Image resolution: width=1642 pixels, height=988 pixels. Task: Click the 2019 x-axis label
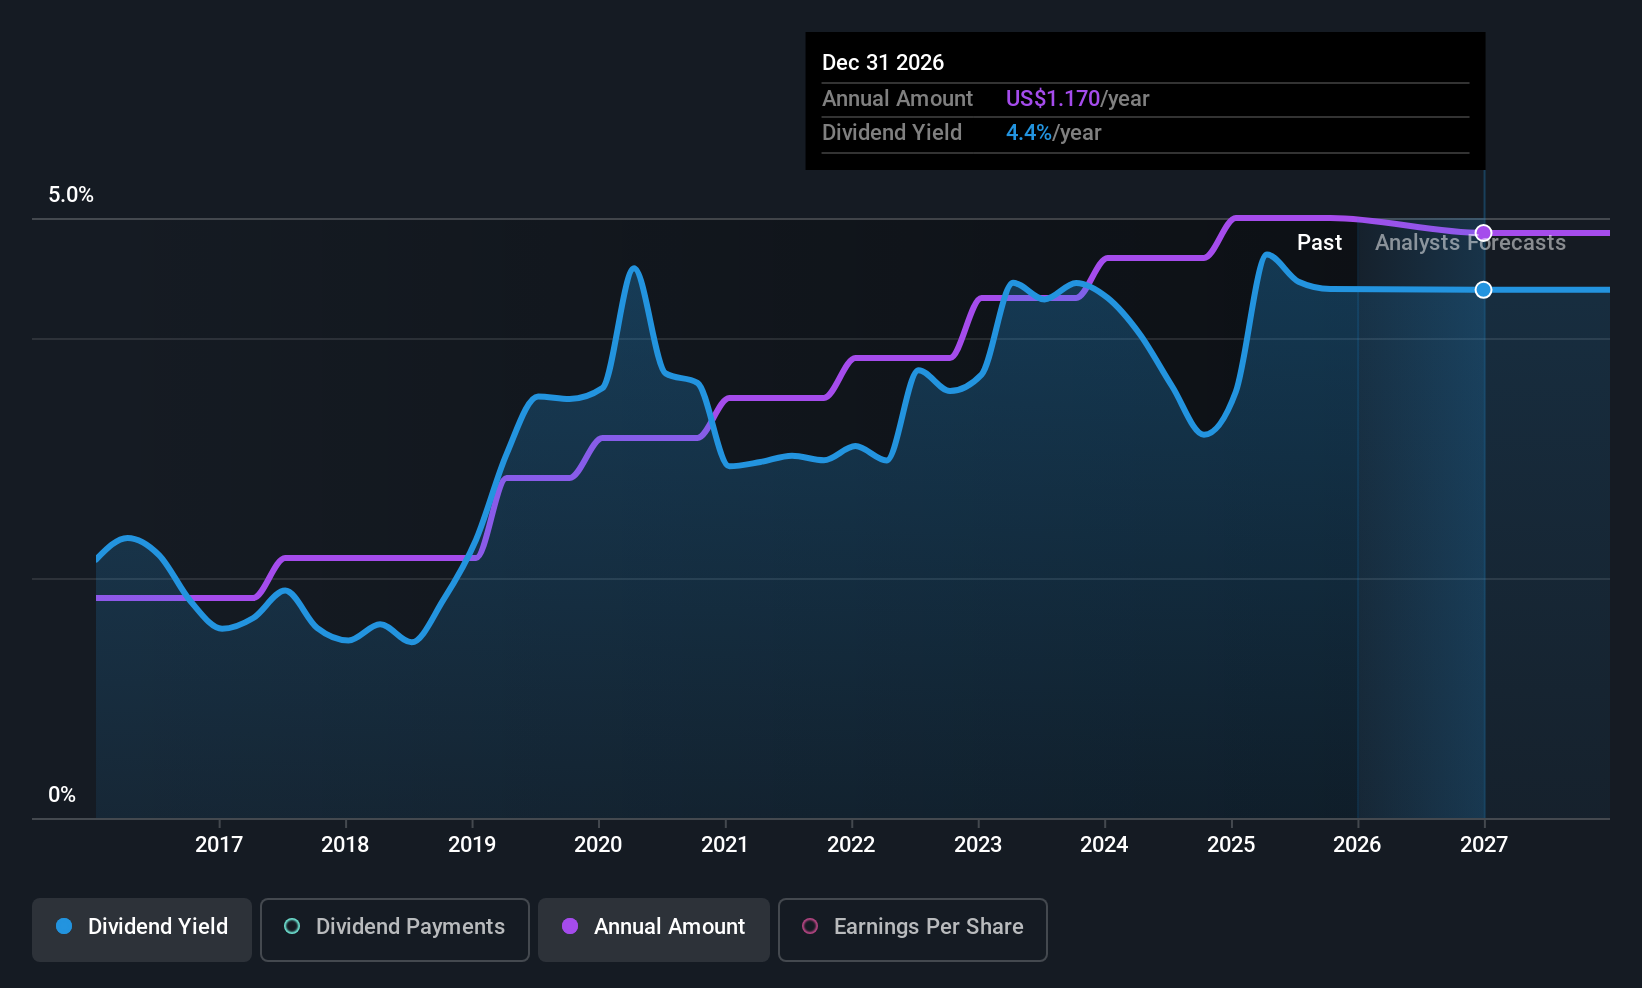(472, 845)
